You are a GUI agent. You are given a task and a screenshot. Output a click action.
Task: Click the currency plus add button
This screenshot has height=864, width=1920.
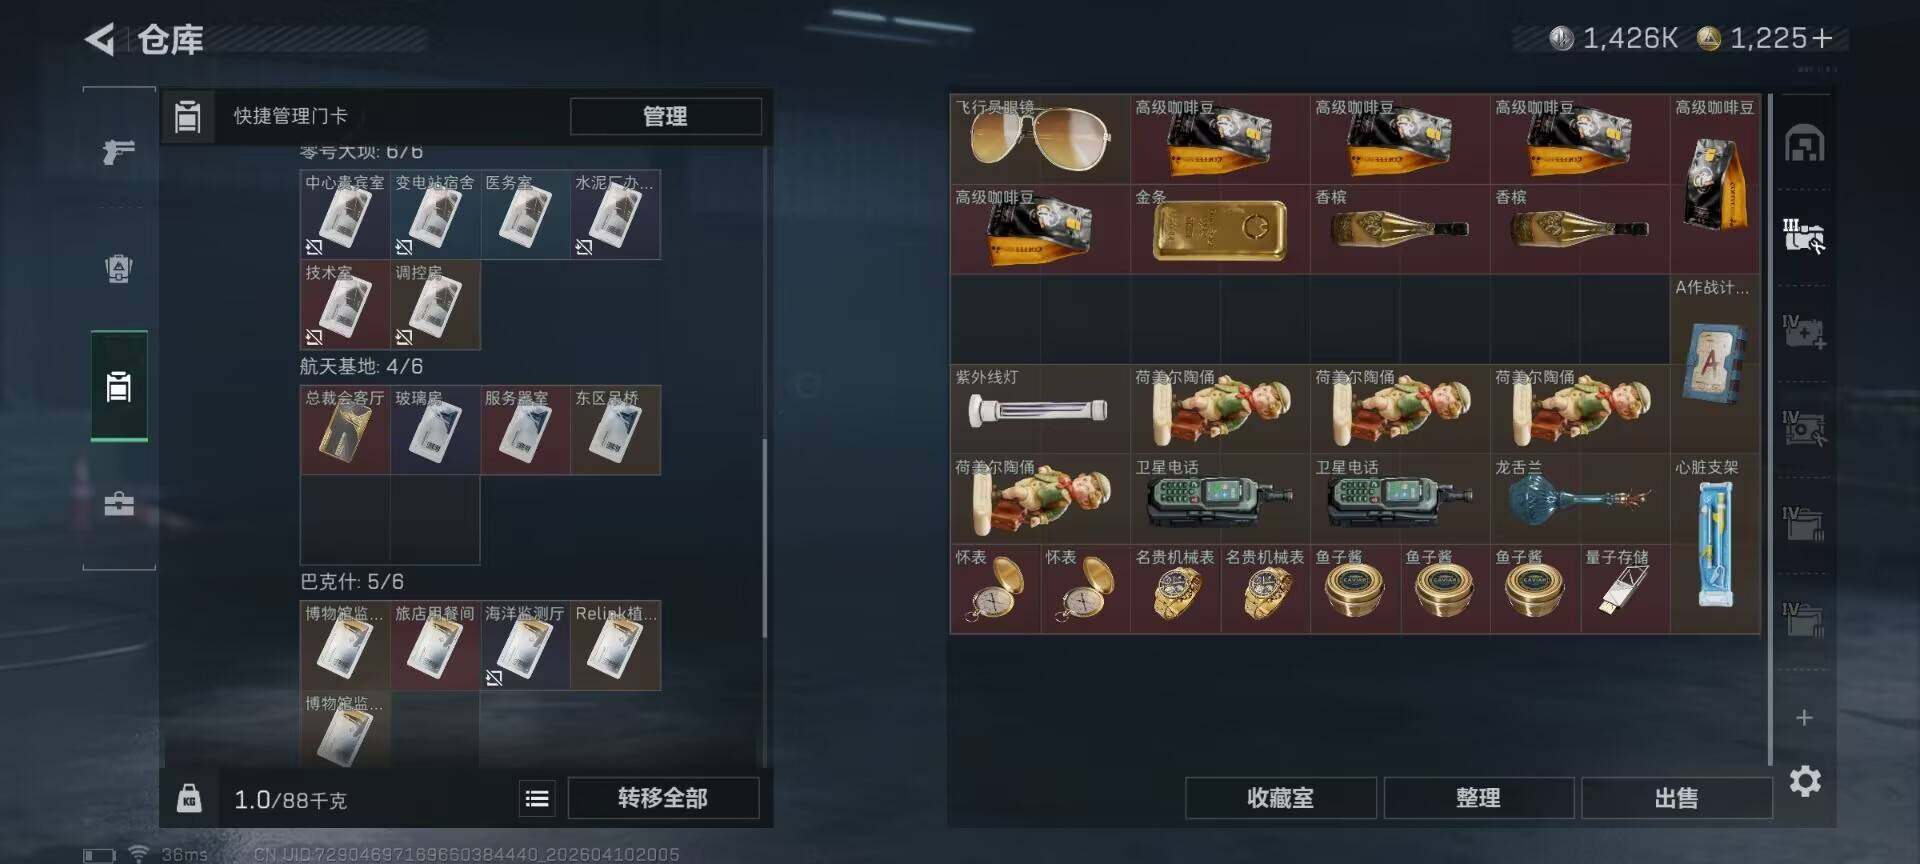(x=1822, y=38)
